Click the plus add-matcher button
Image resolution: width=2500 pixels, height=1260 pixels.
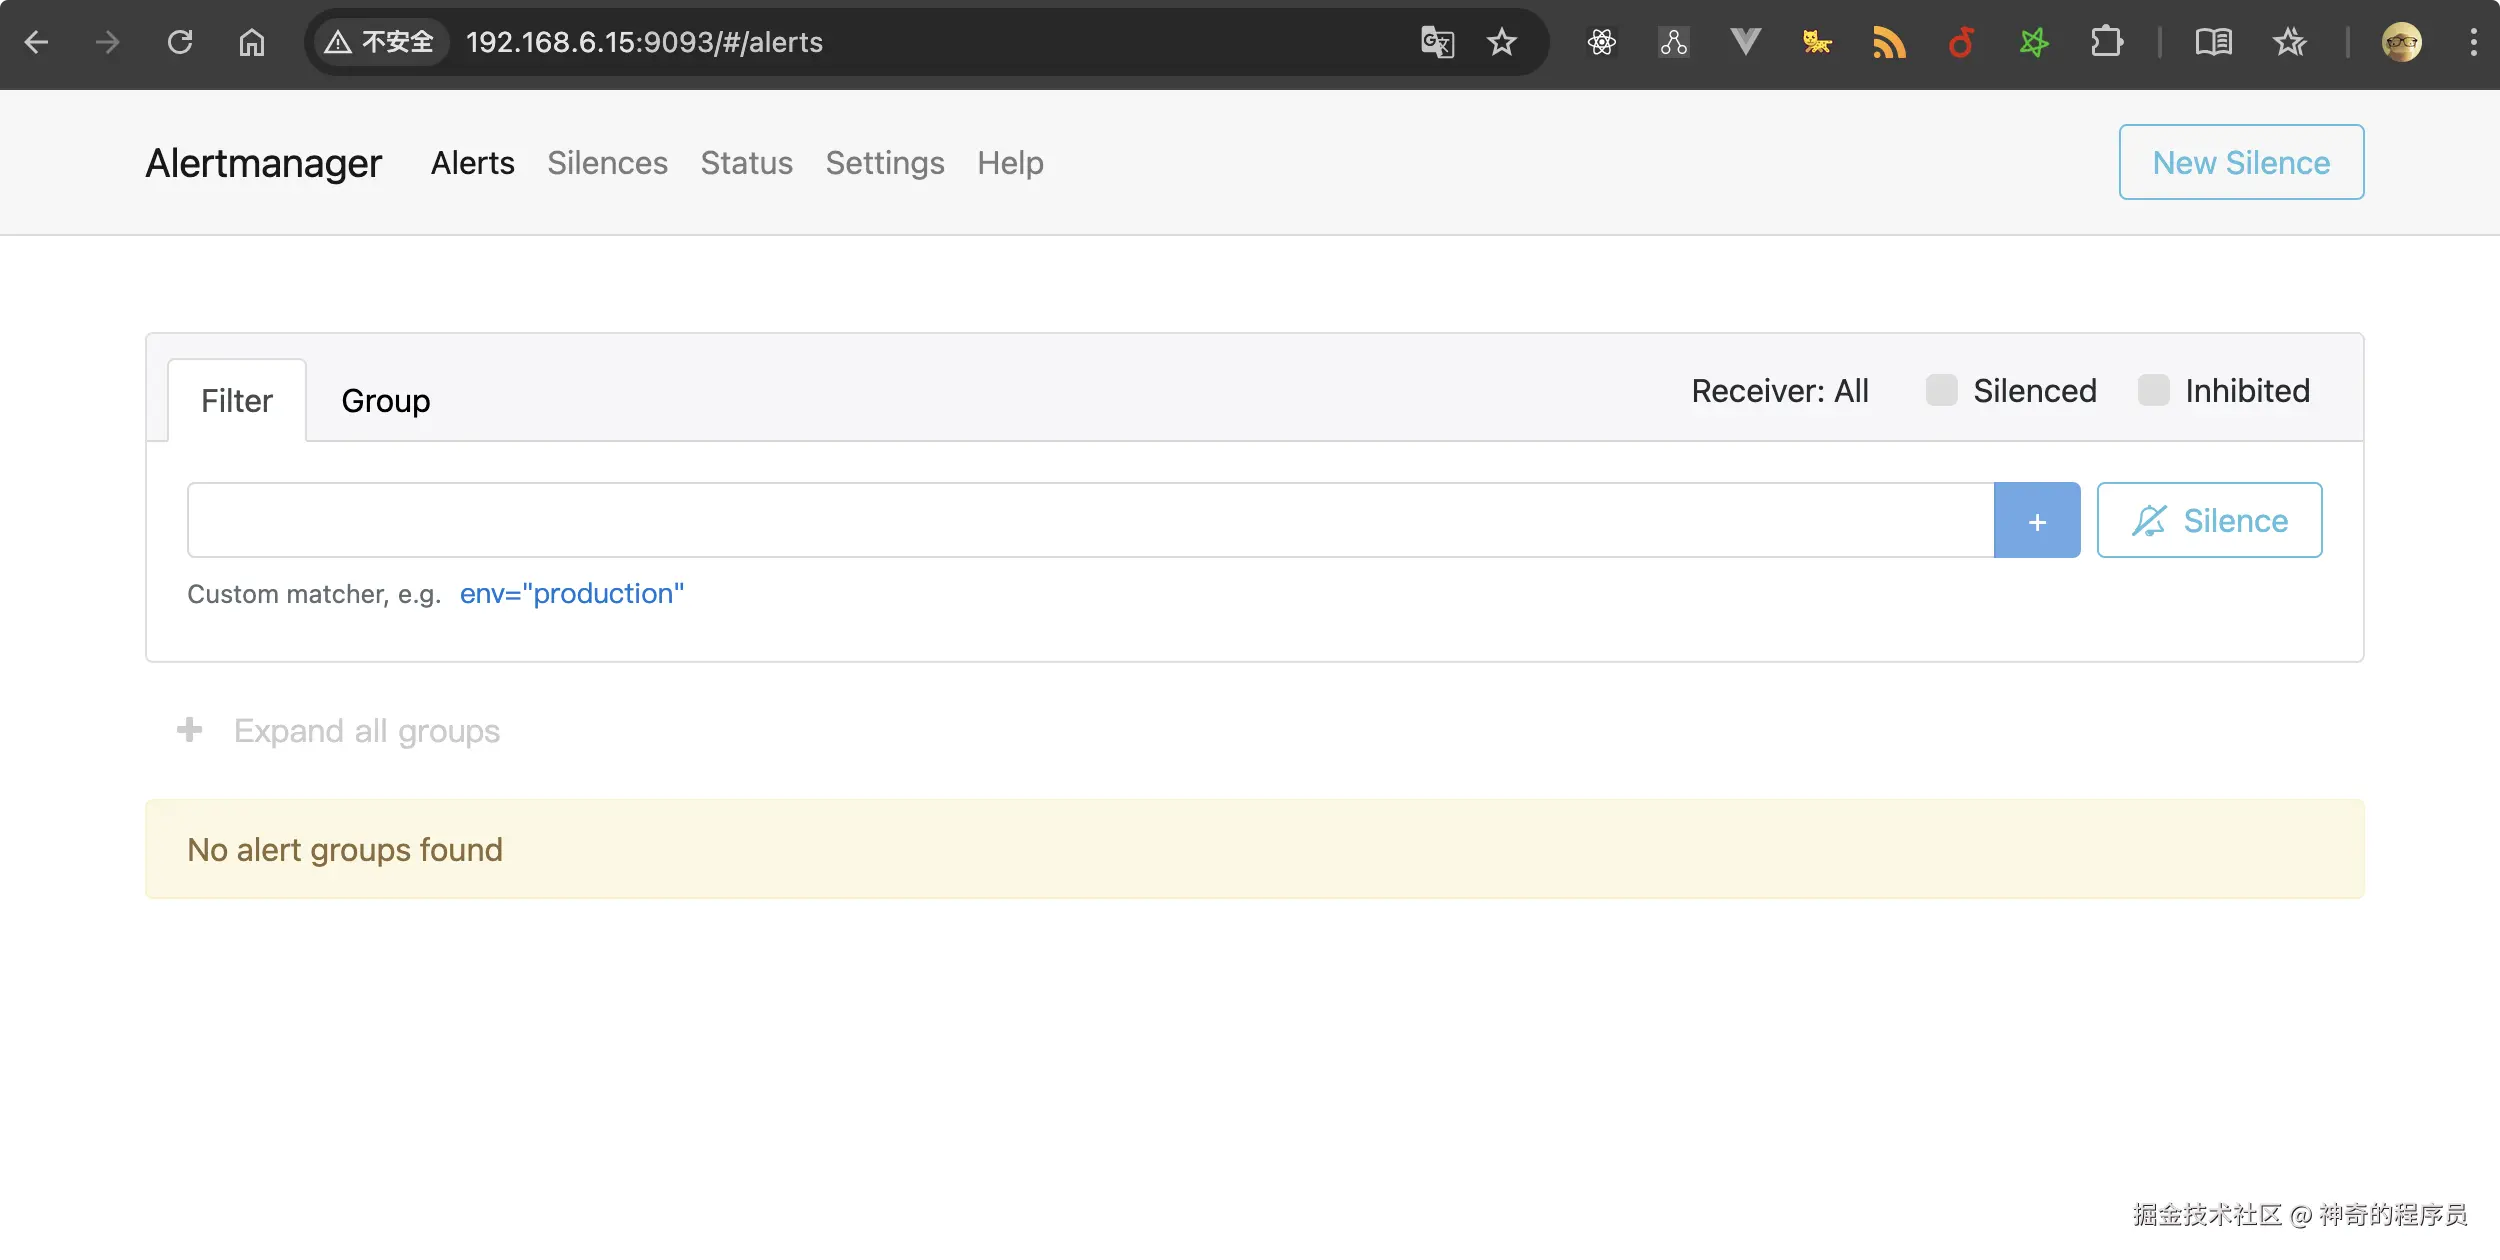(2036, 521)
